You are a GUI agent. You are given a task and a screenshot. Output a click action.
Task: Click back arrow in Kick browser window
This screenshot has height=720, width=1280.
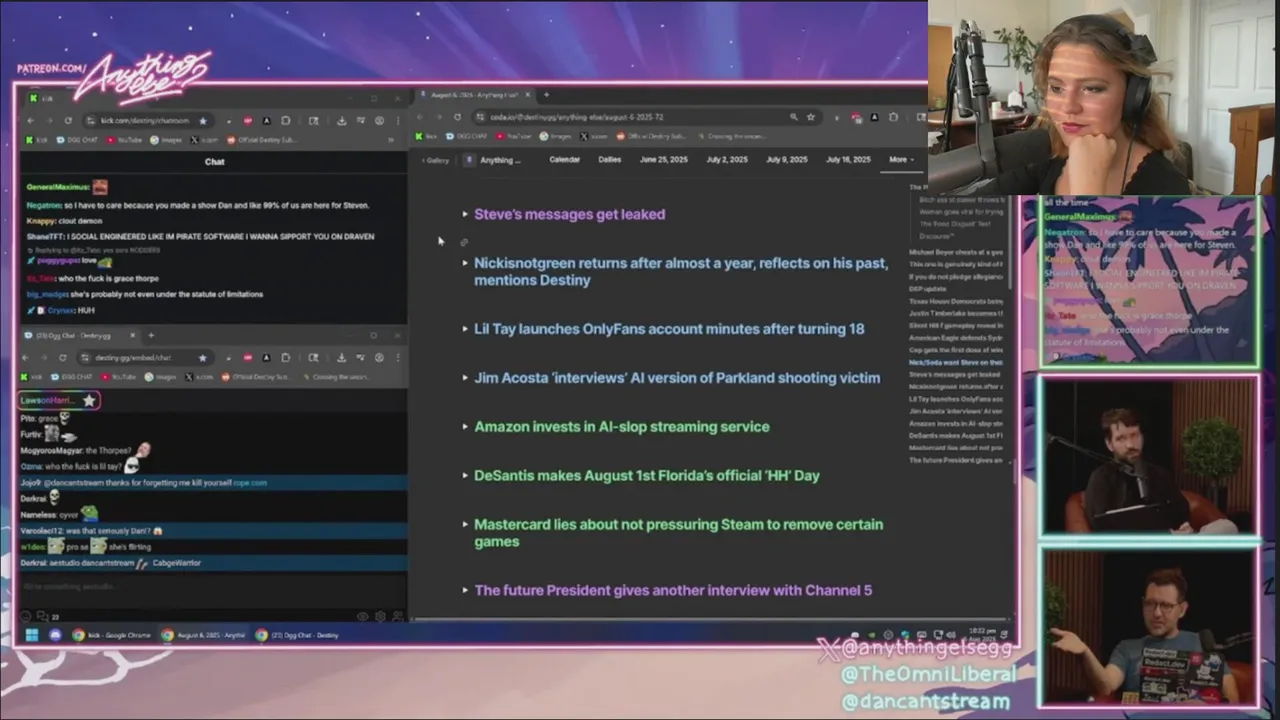click(x=30, y=120)
